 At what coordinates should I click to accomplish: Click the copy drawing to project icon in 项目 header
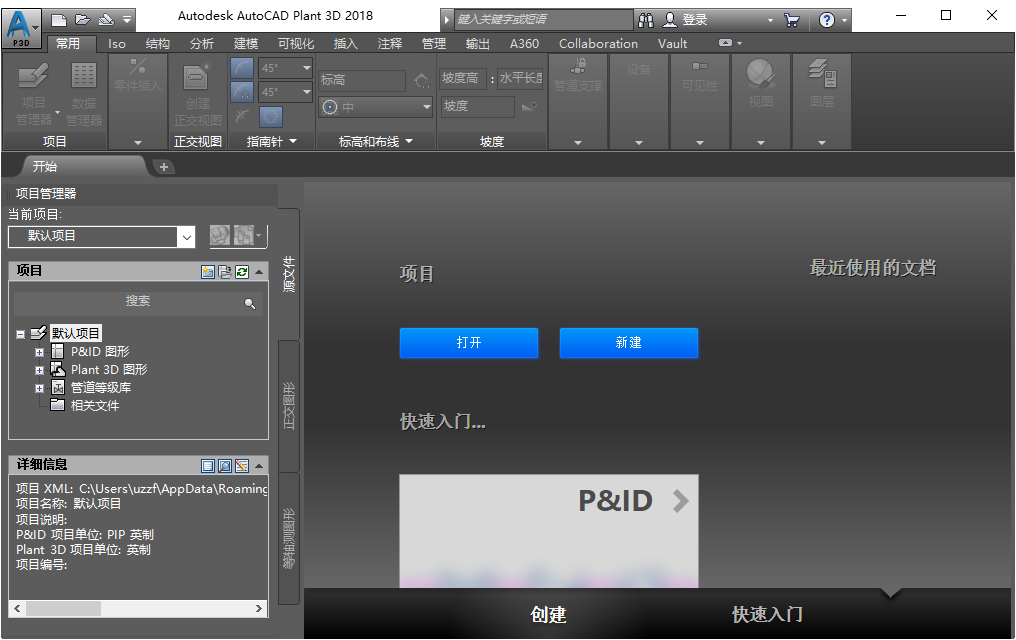(x=225, y=272)
